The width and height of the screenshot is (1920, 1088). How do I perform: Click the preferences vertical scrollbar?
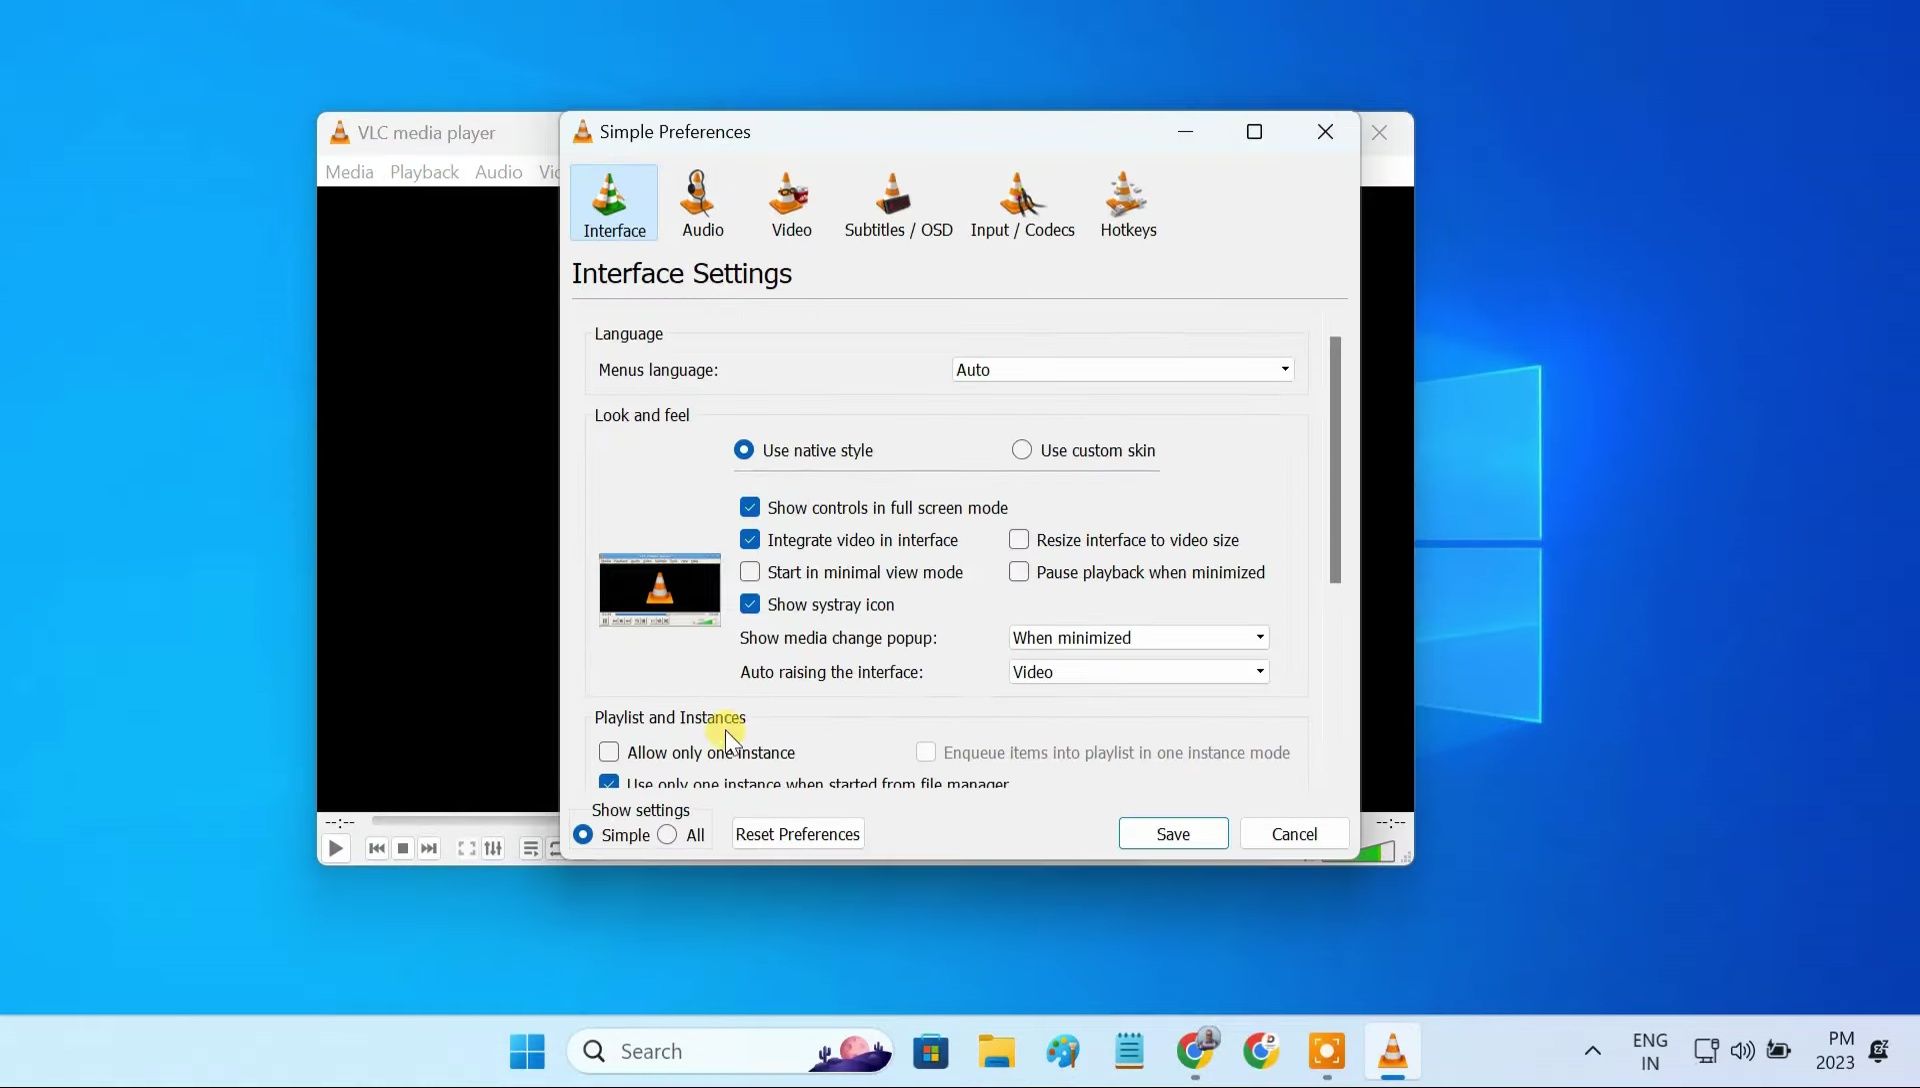pyautogui.click(x=1335, y=460)
